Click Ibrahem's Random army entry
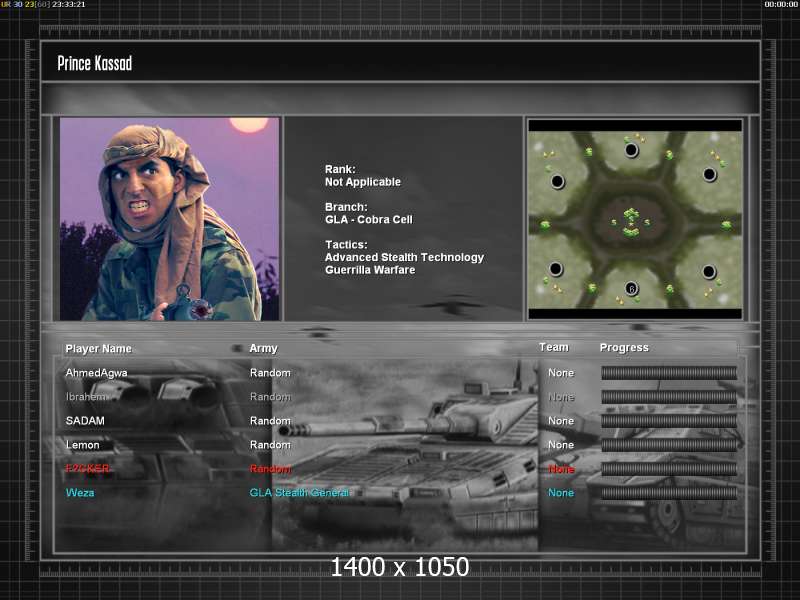The width and height of the screenshot is (800, 600). coord(270,396)
